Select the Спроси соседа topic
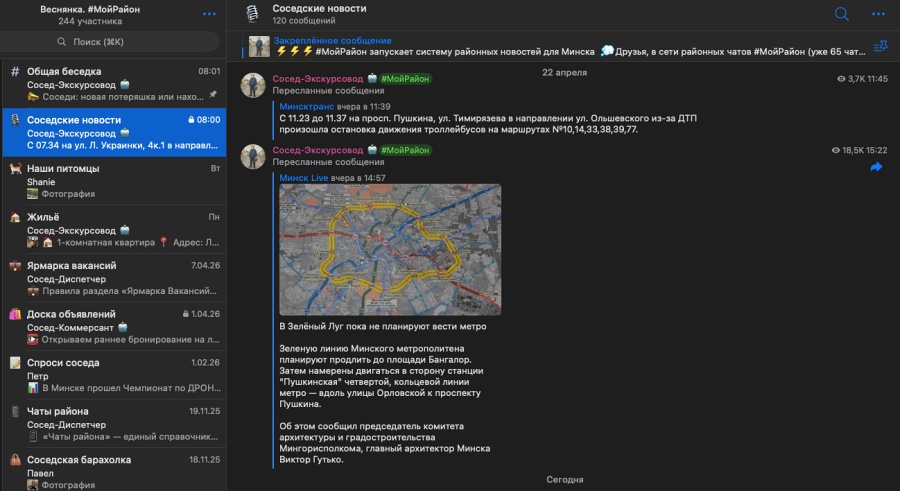 112,375
